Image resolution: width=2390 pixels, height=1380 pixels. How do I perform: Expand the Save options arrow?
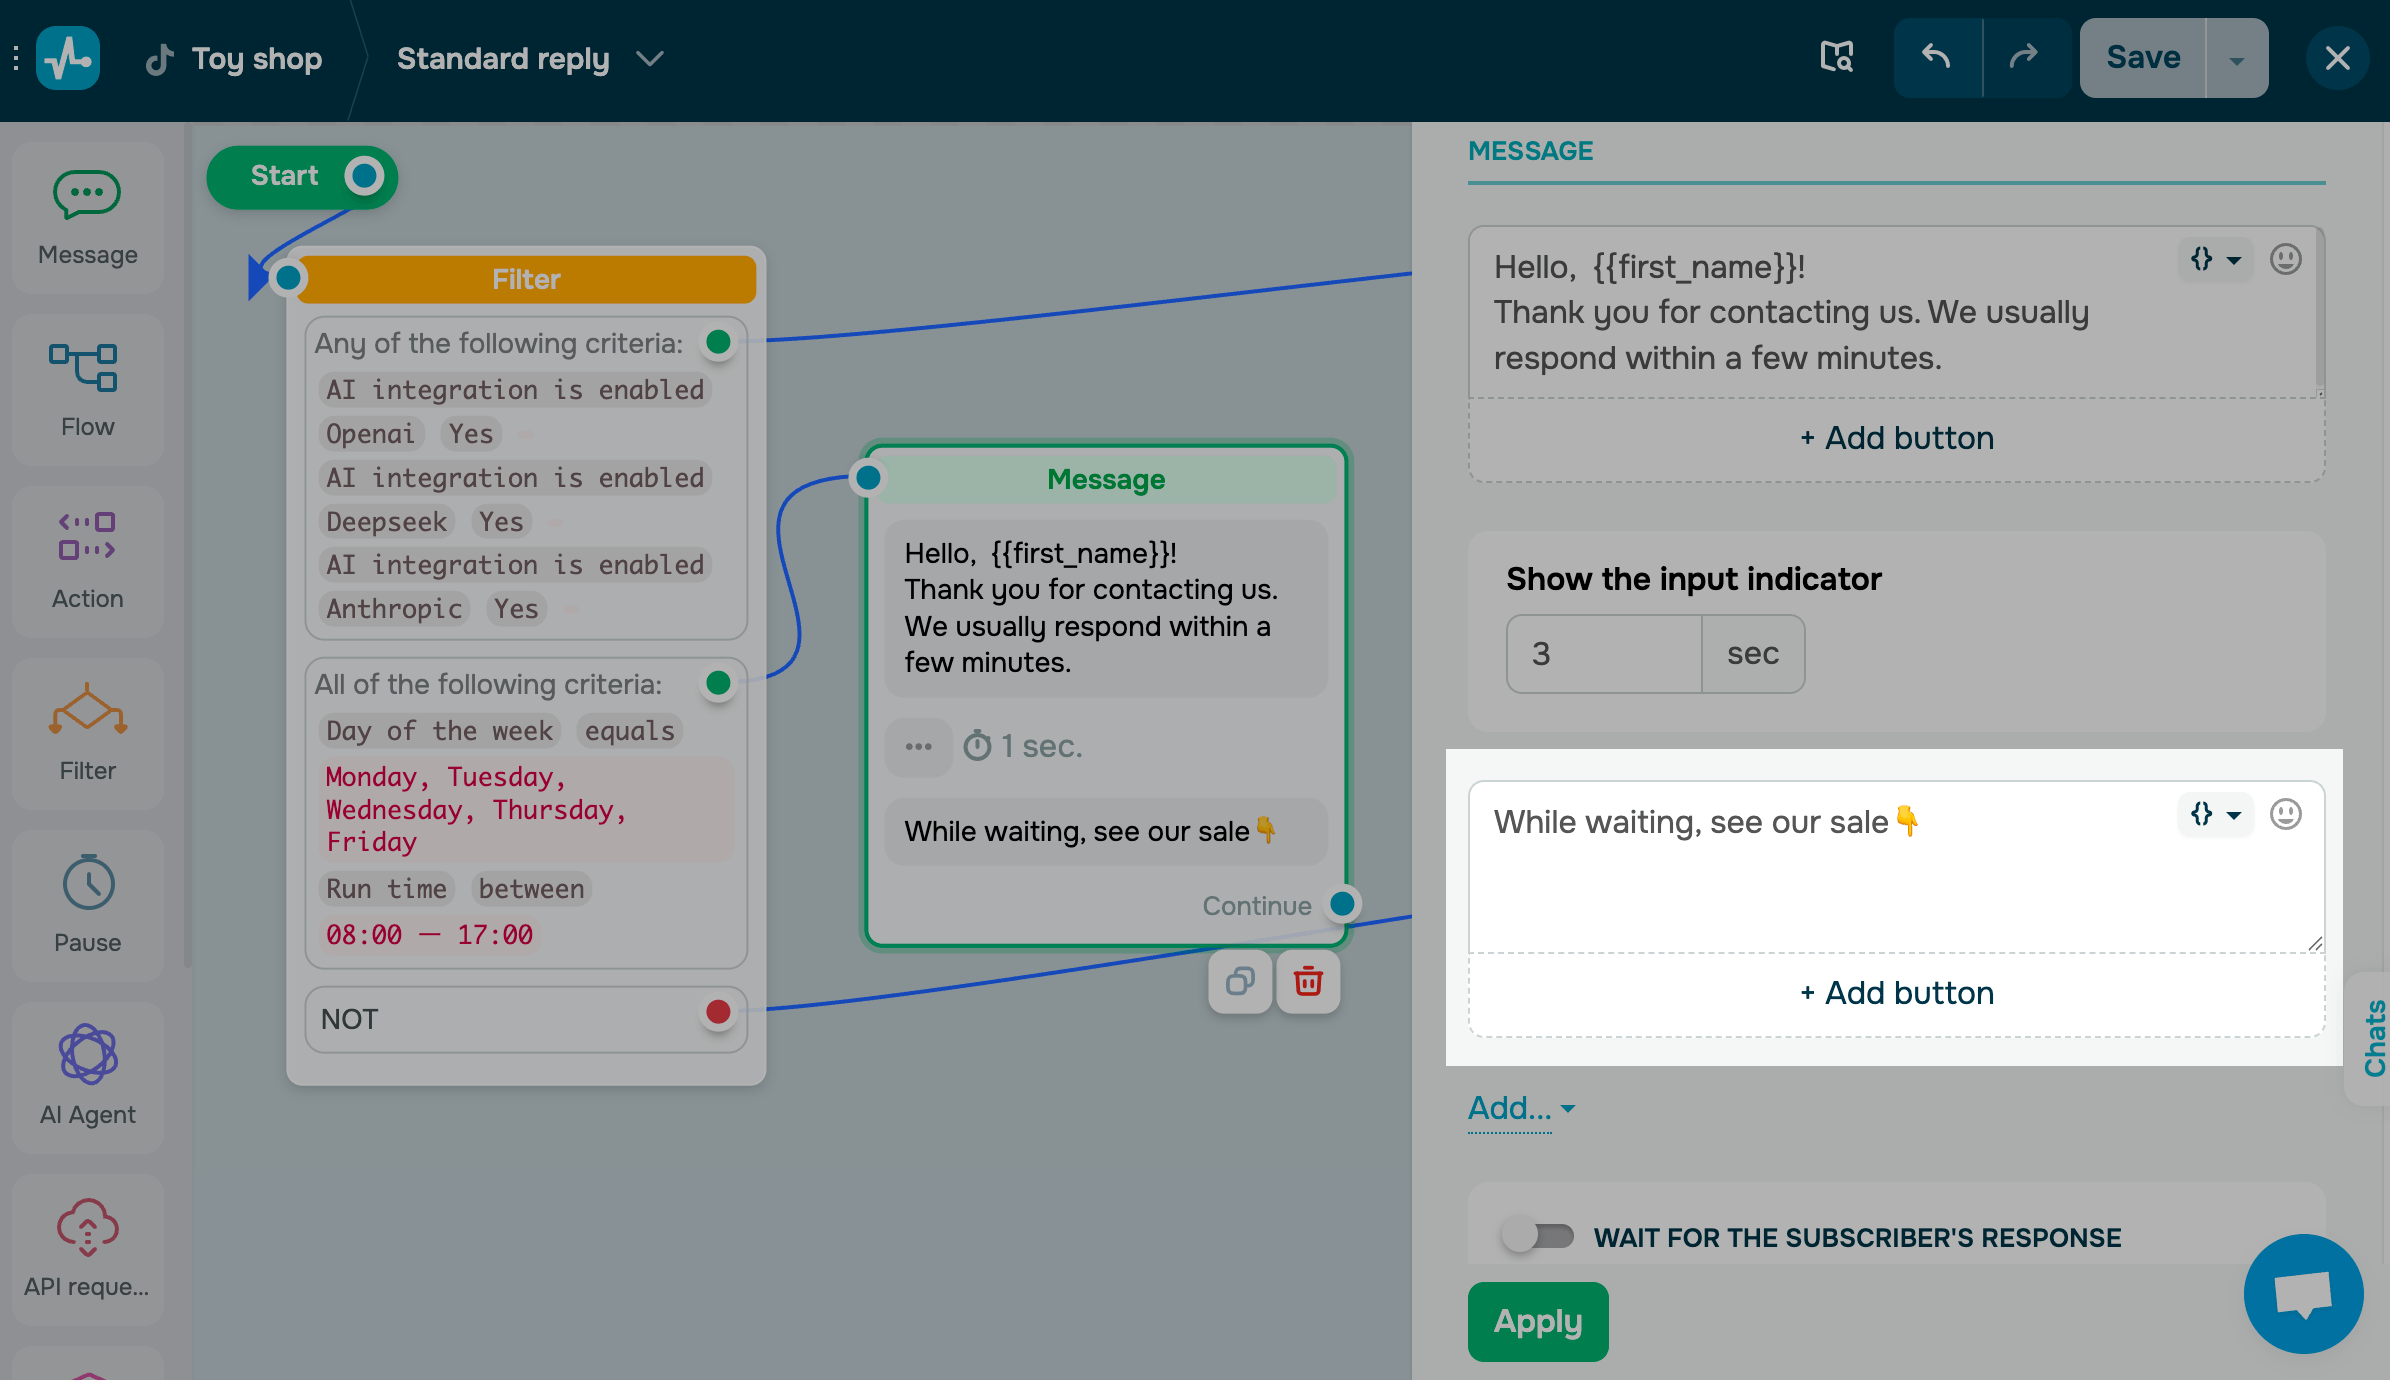[x=2236, y=59]
